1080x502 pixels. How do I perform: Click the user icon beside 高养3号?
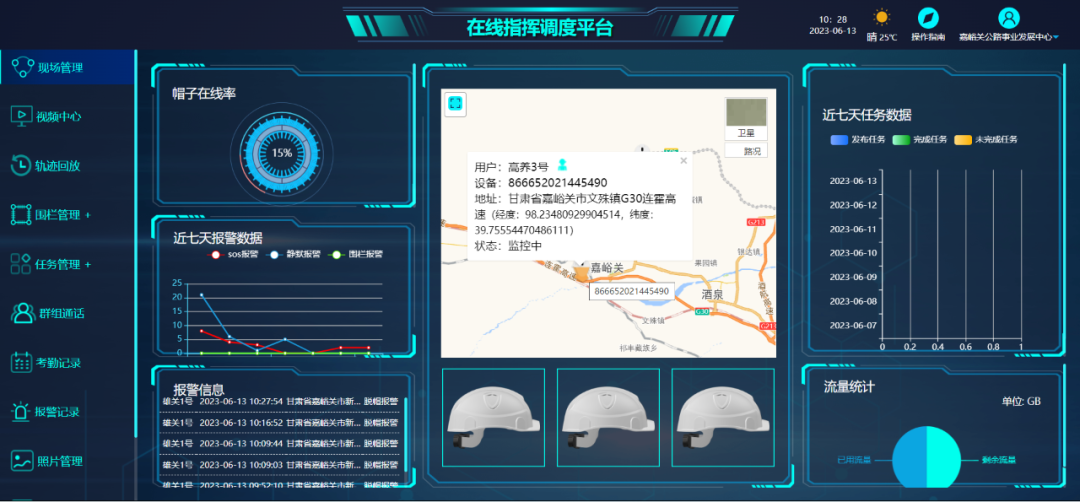click(x=563, y=165)
